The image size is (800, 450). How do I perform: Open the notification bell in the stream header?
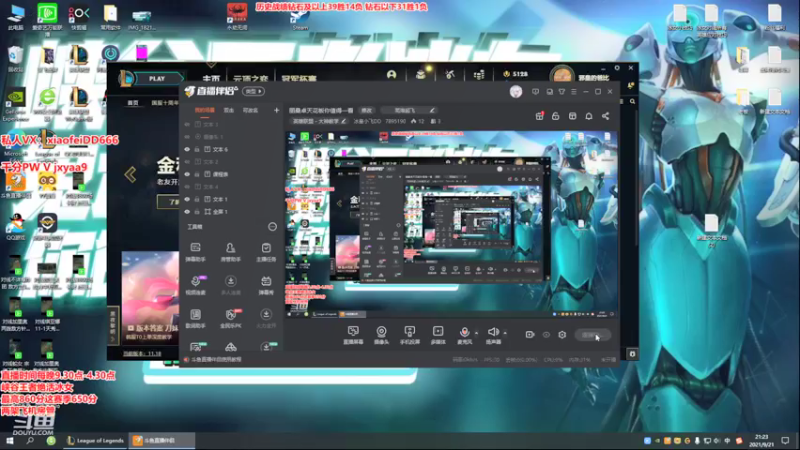click(589, 116)
